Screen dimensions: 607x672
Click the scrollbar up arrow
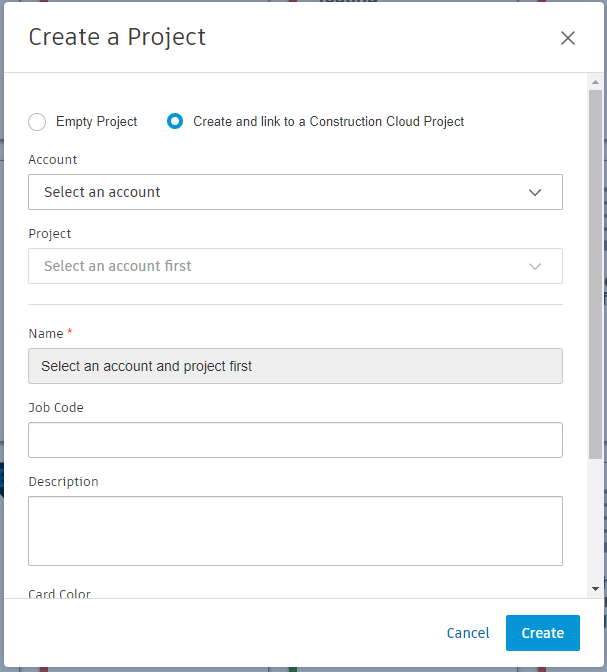tap(596, 81)
